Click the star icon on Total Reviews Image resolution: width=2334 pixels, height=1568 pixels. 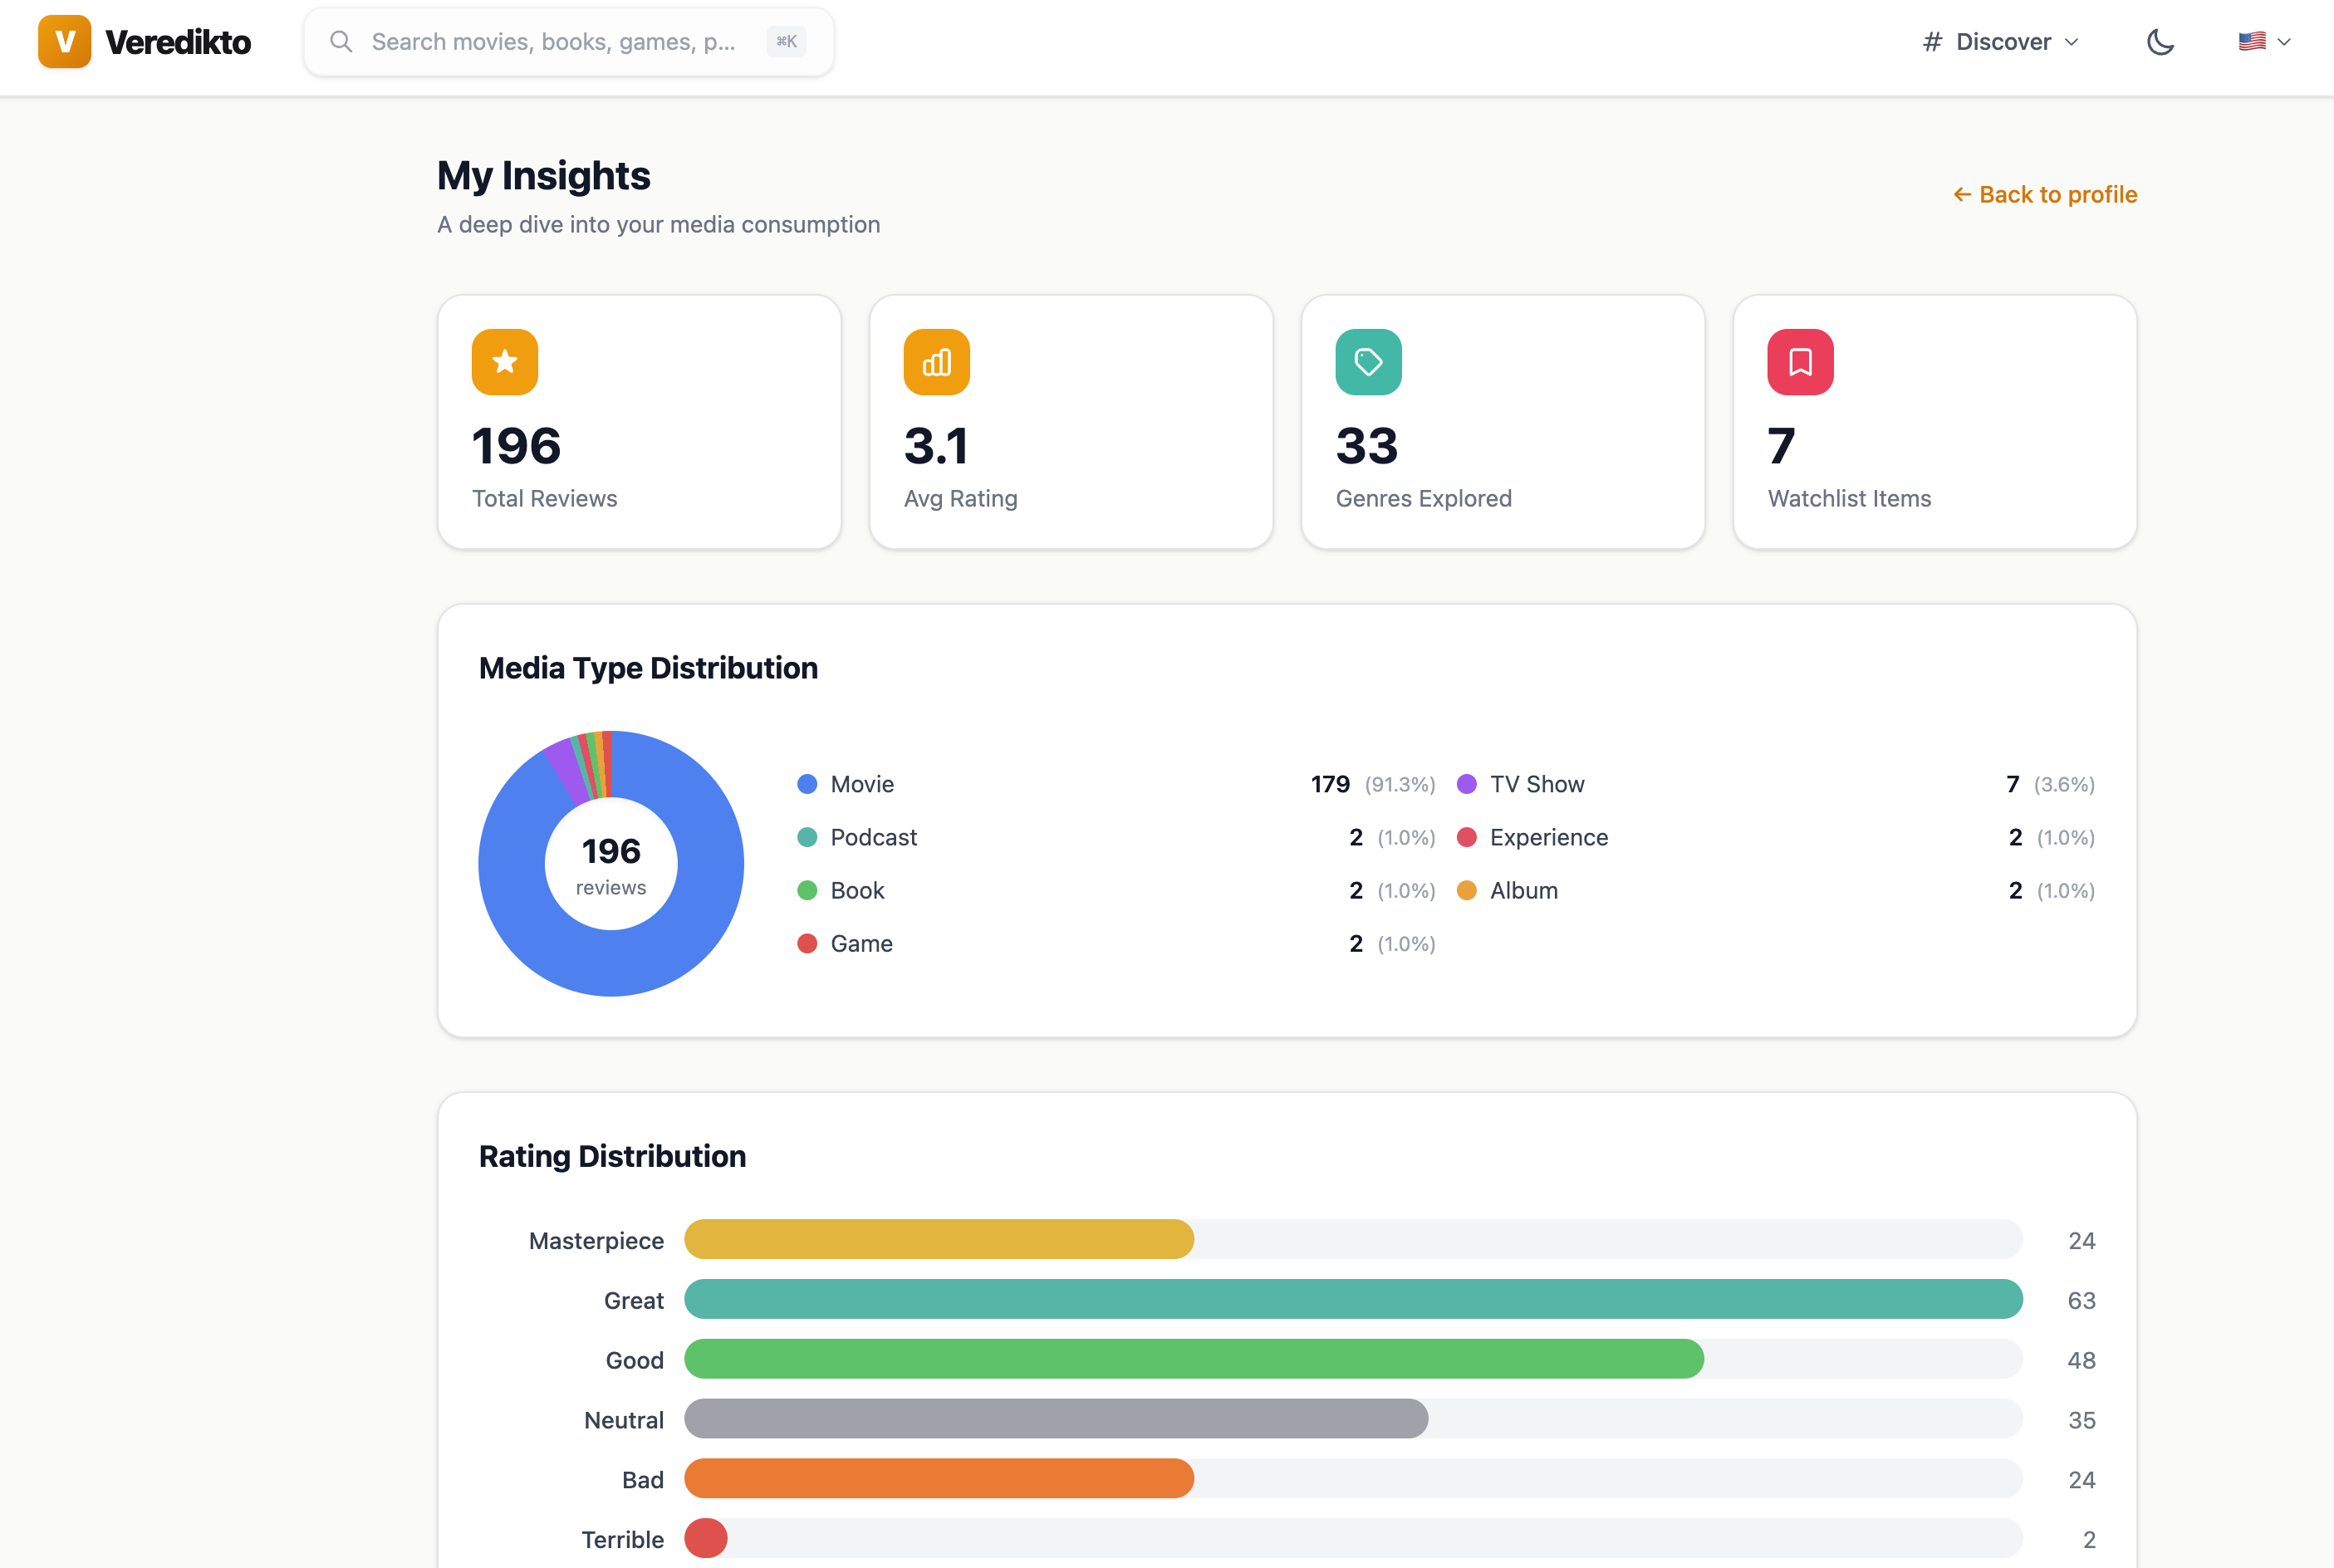504,362
